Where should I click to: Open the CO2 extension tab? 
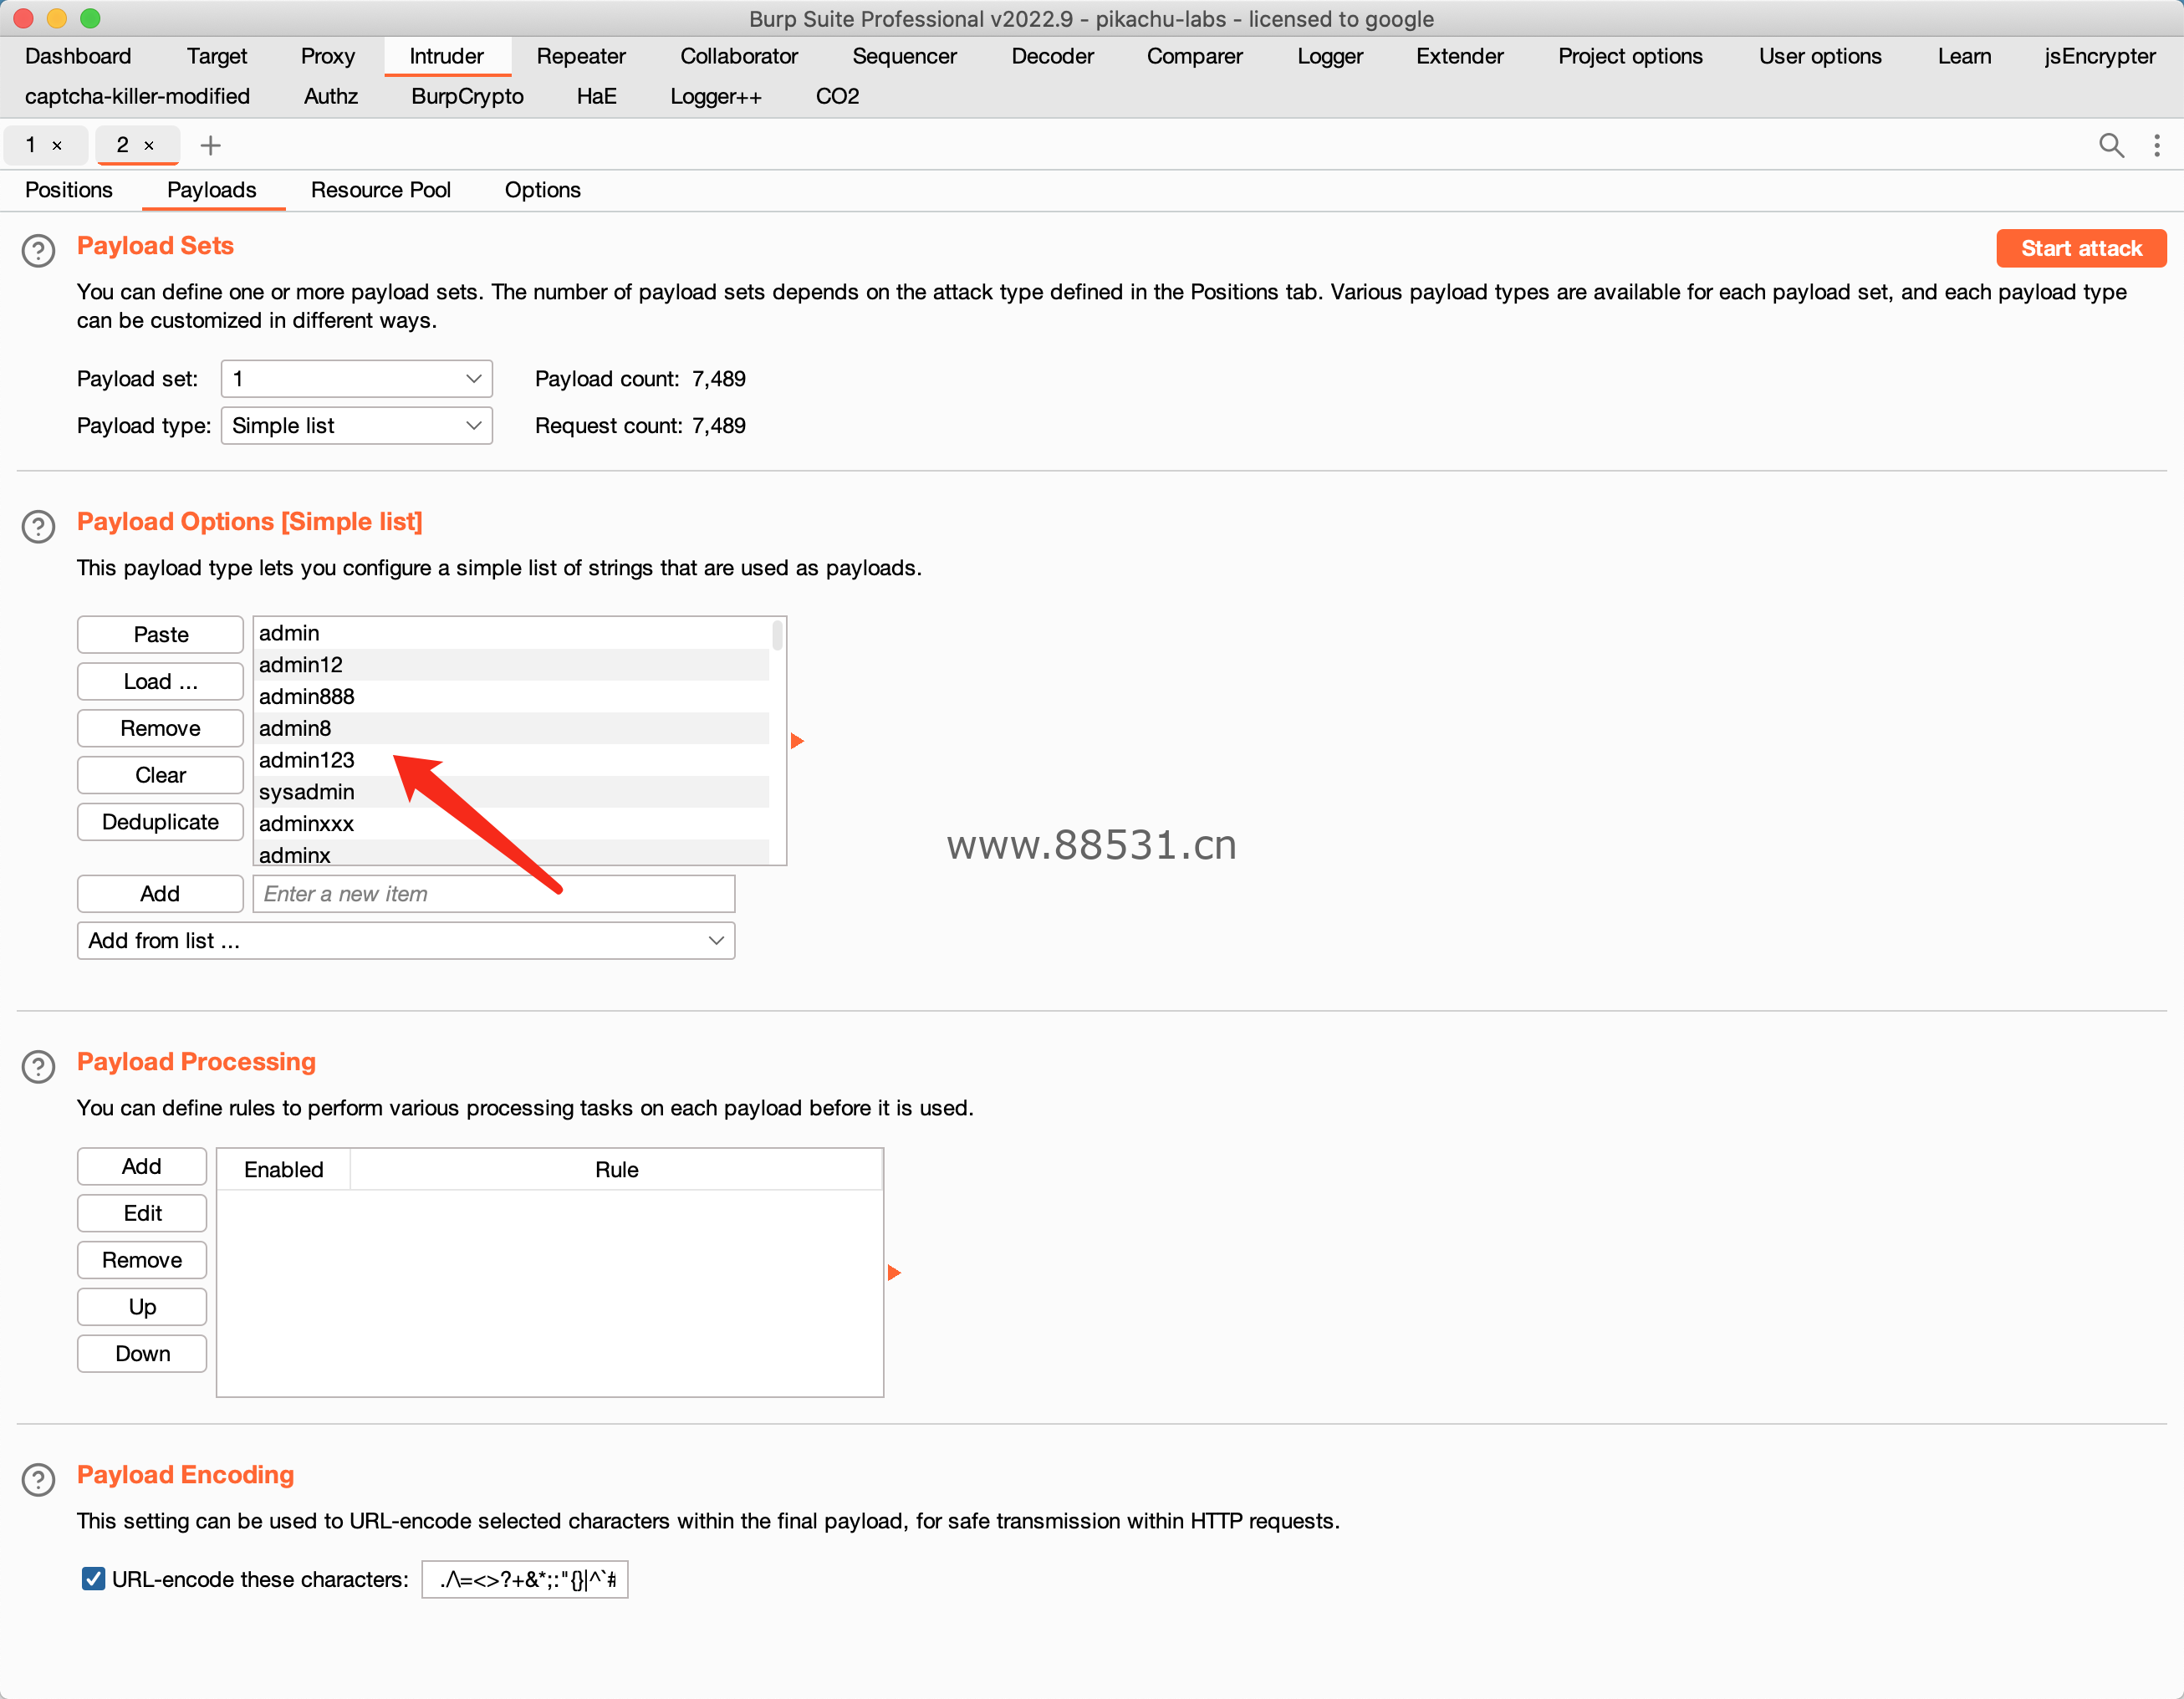point(837,96)
